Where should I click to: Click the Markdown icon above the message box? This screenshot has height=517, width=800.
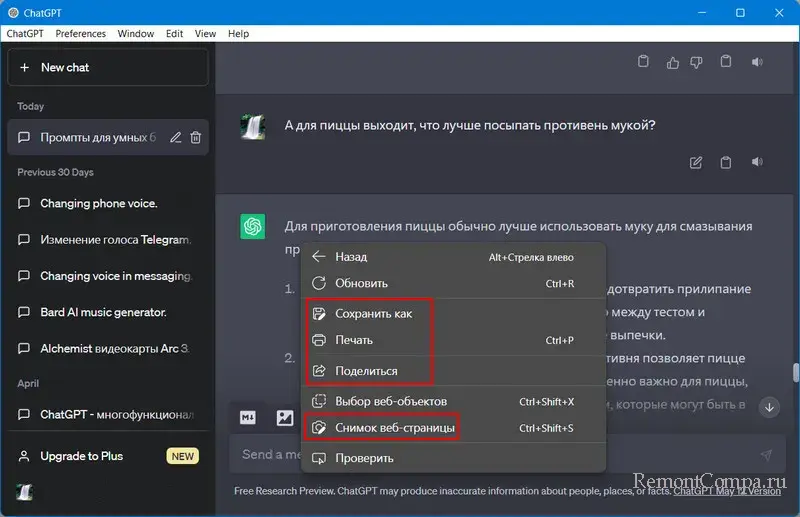coord(248,417)
